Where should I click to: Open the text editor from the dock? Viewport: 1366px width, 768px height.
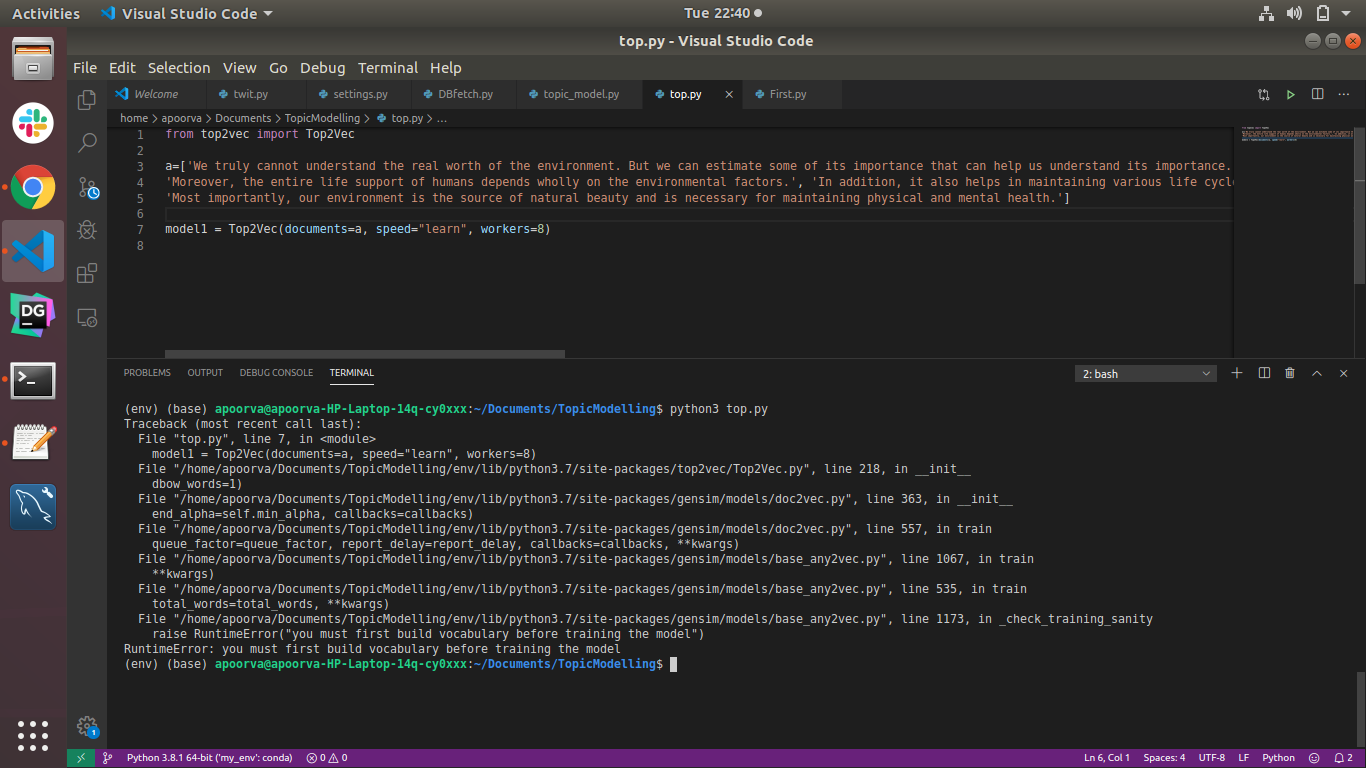pyautogui.click(x=33, y=443)
